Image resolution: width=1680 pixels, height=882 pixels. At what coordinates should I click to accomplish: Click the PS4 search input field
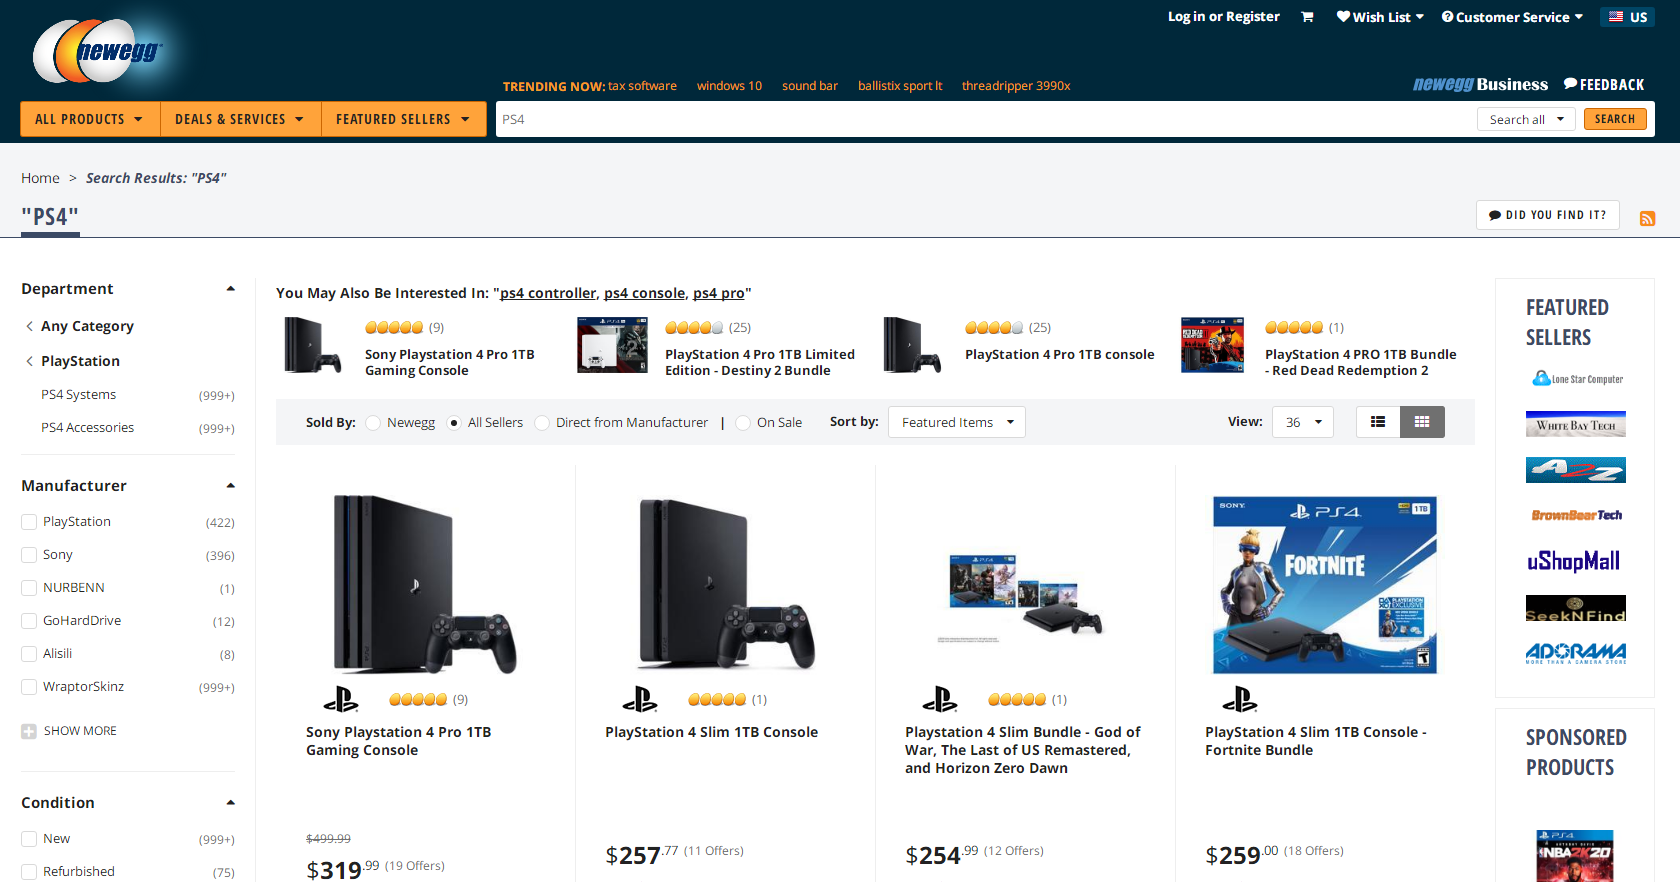[985, 119]
